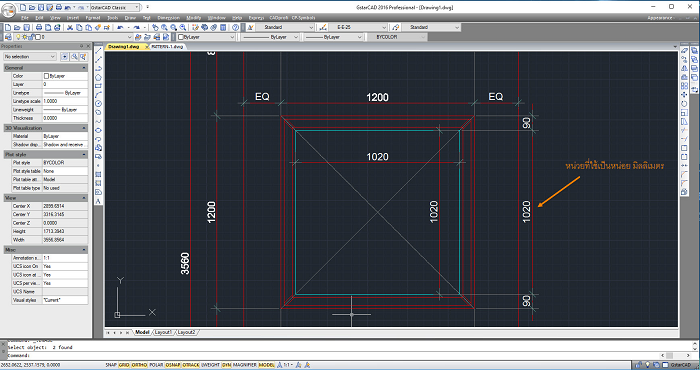This screenshot has height=370, width=700.
Task: Click the command window horizontal scrollbar
Action: coord(675,356)
